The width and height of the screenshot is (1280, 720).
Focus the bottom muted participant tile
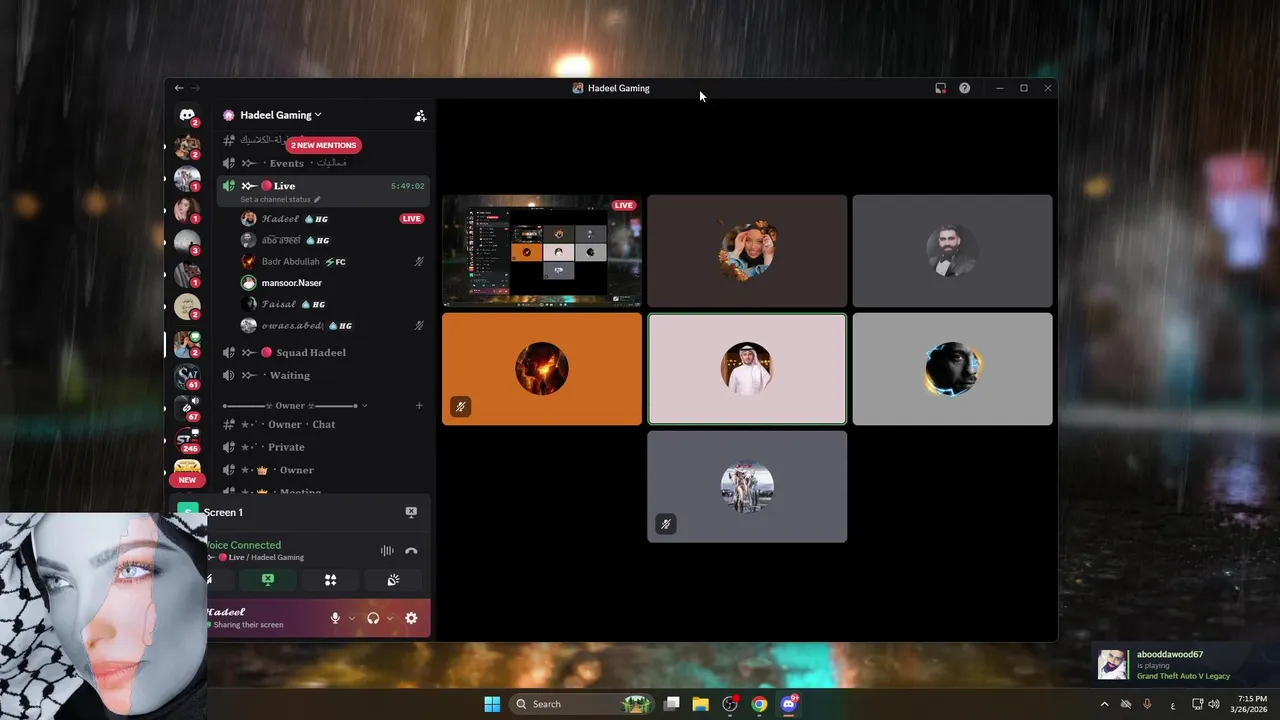tap(747, 487)
